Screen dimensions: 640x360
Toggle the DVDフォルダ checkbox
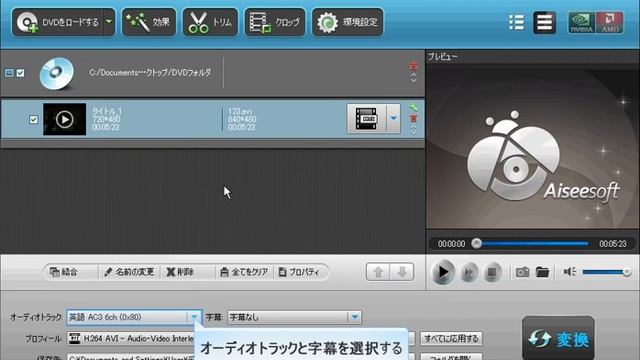point(20,73)
